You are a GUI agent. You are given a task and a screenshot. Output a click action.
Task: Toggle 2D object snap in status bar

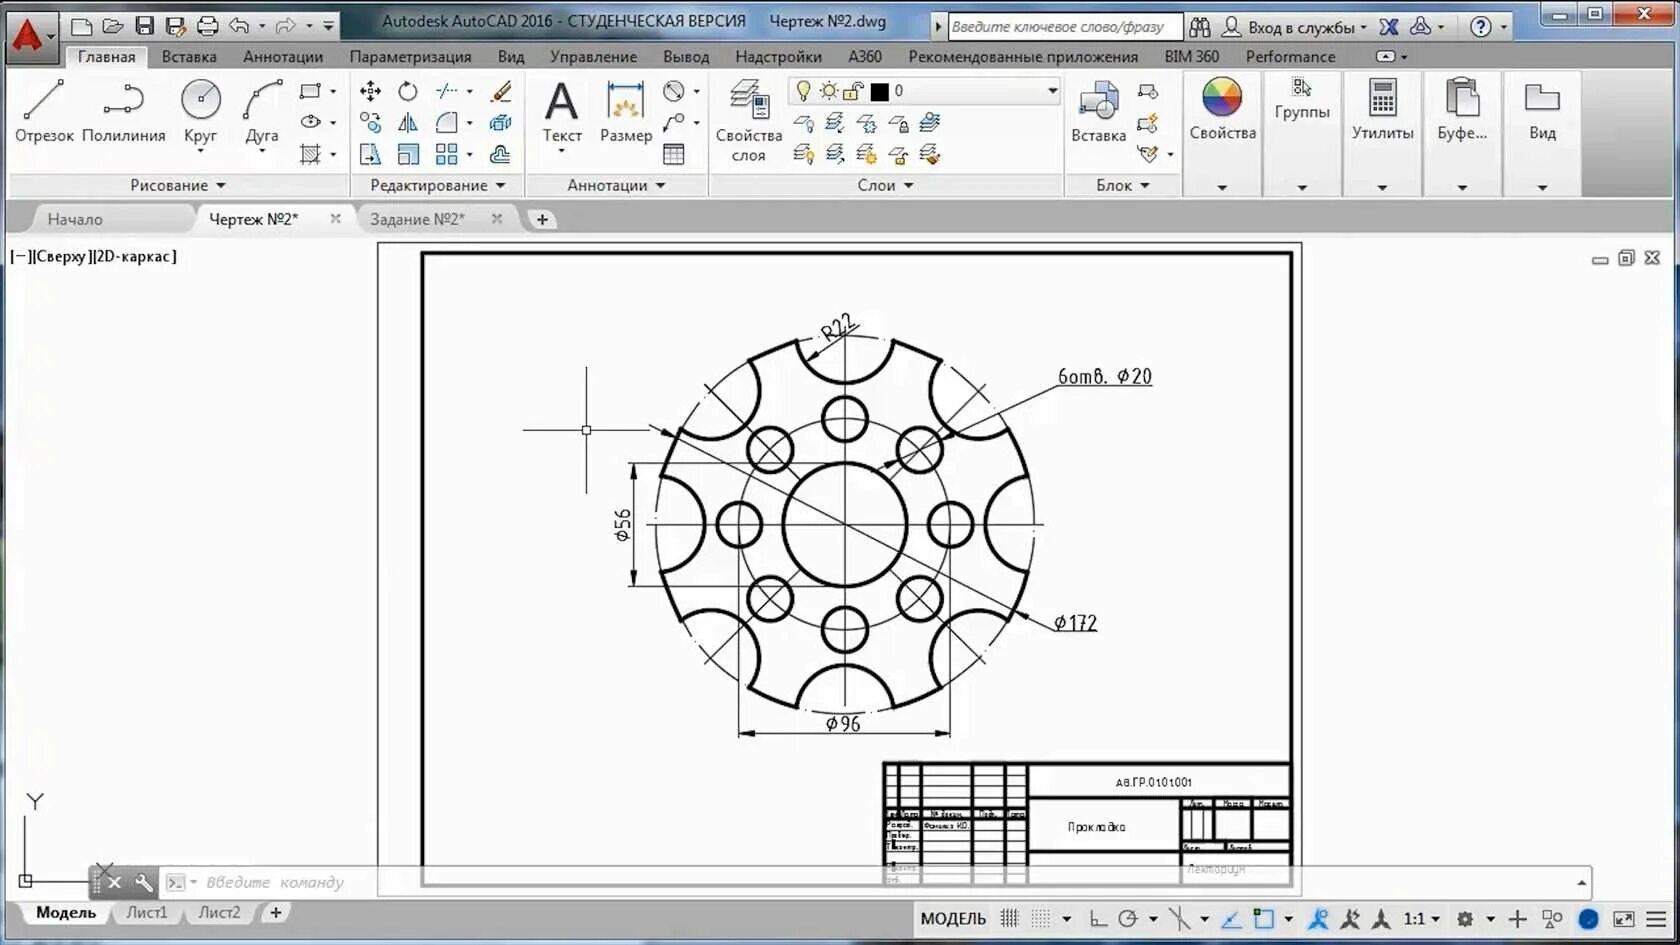(x=1264, y=918)
